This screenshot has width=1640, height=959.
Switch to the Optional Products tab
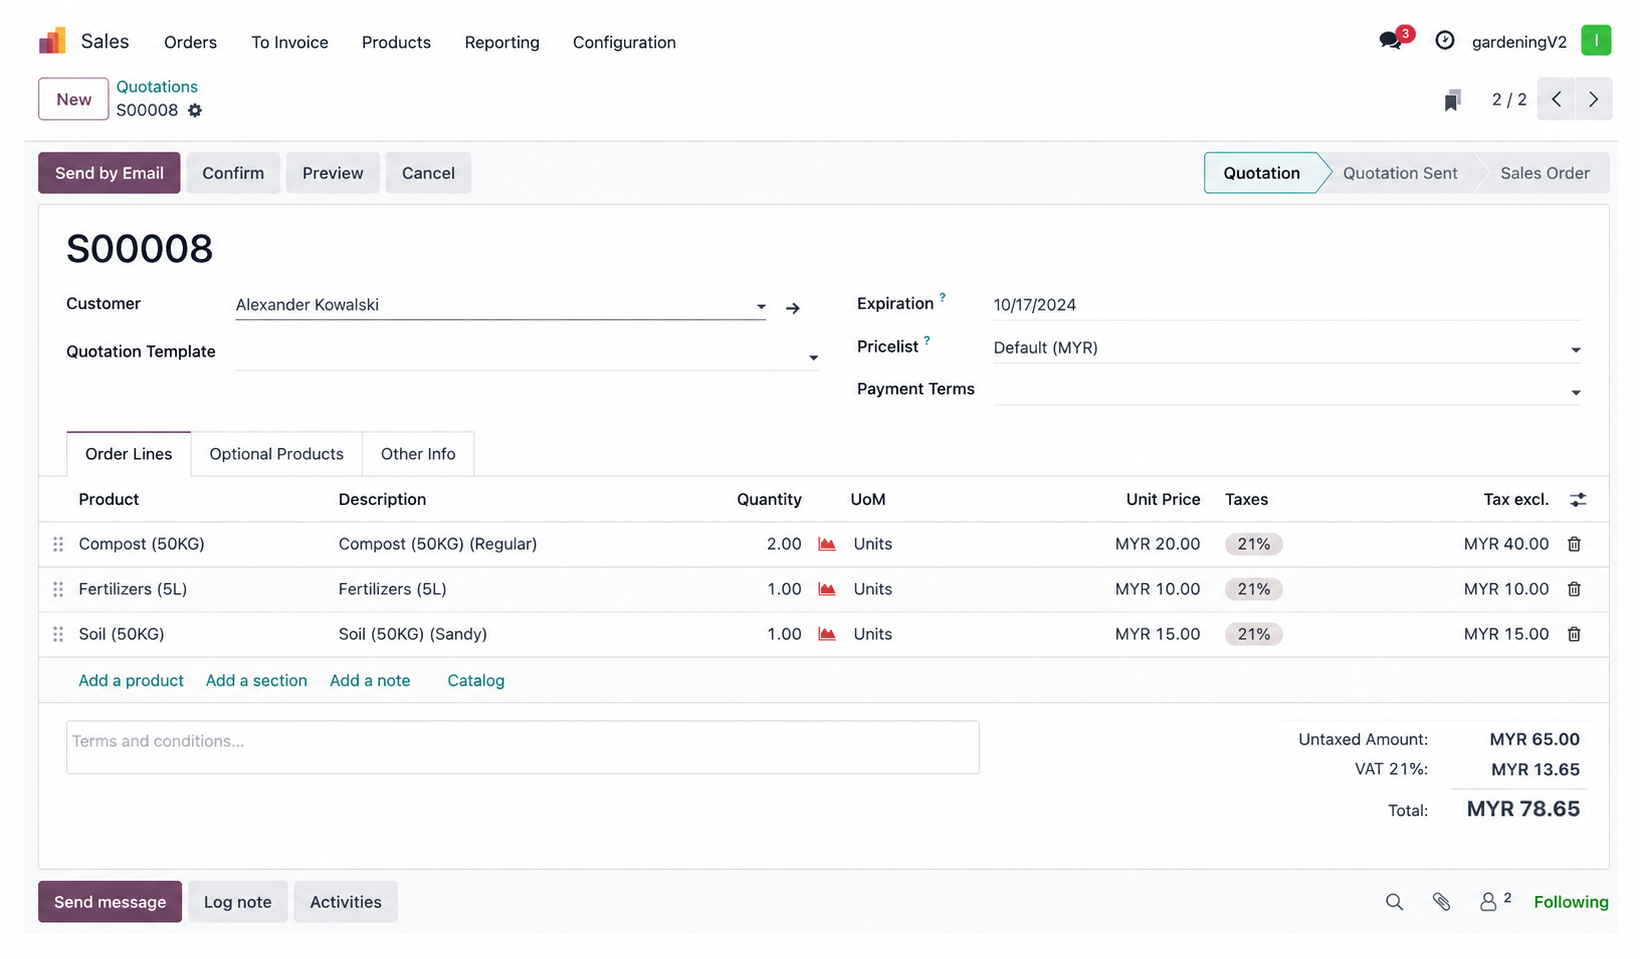pos(276,454)
